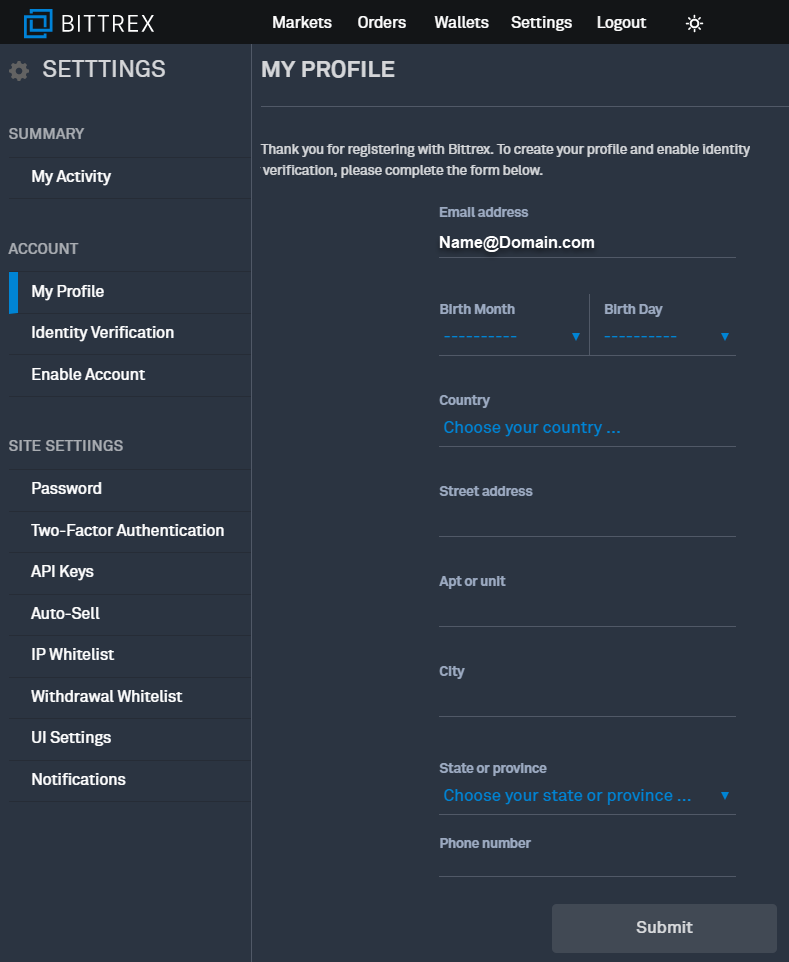Go to API Keys settings

[x=62, y=572]
